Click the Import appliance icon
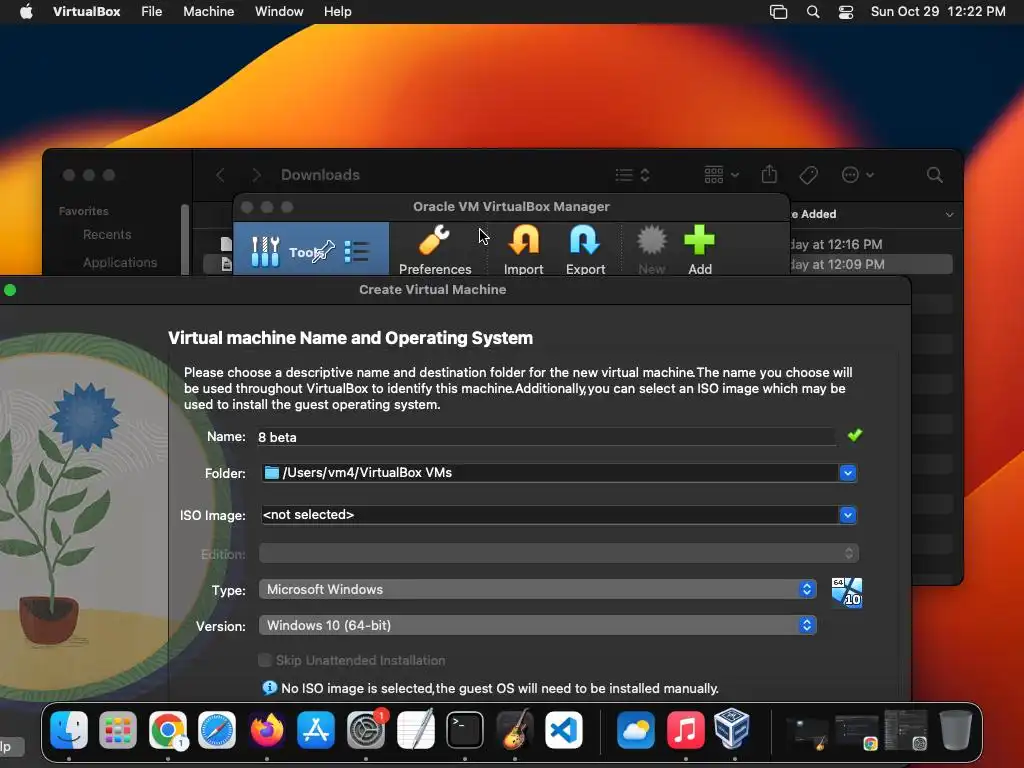Screen dimensions: 1024x768 click(524, 249)
